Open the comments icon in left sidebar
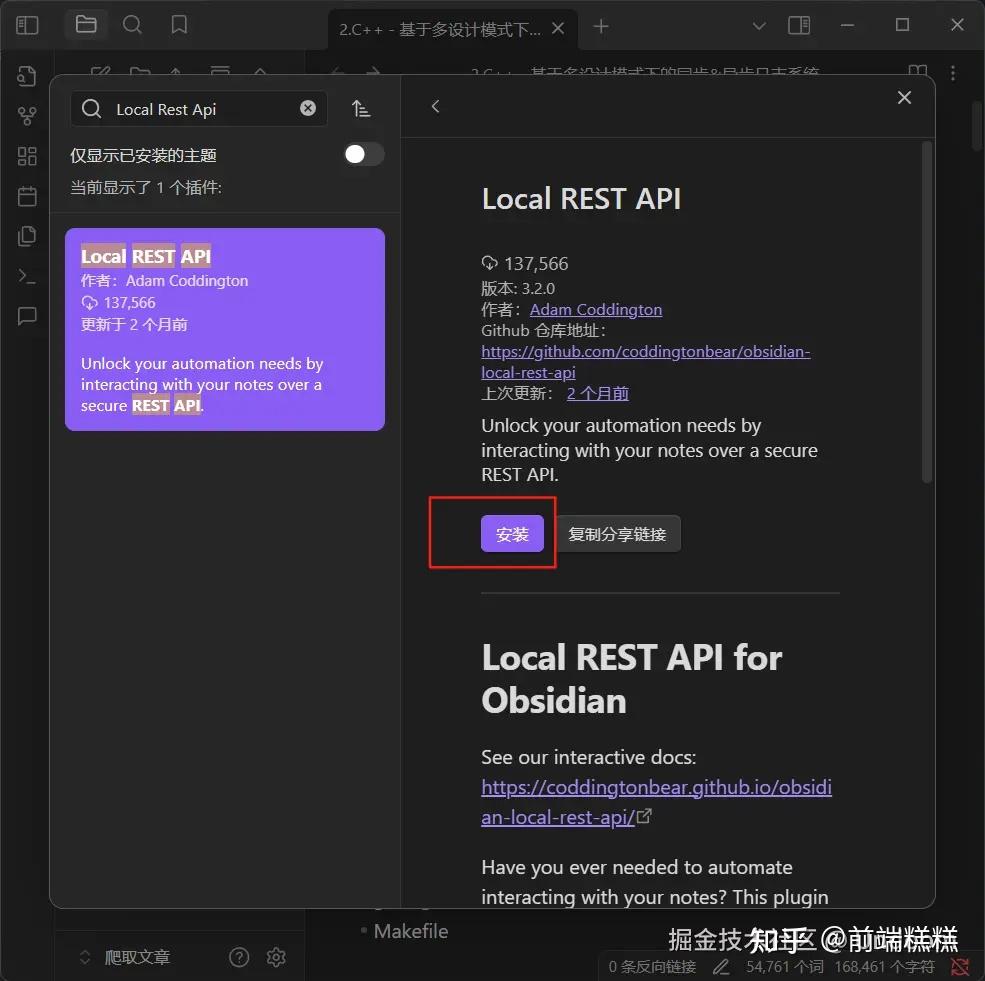This screenshot has height=981, width=985. [26, 315]
